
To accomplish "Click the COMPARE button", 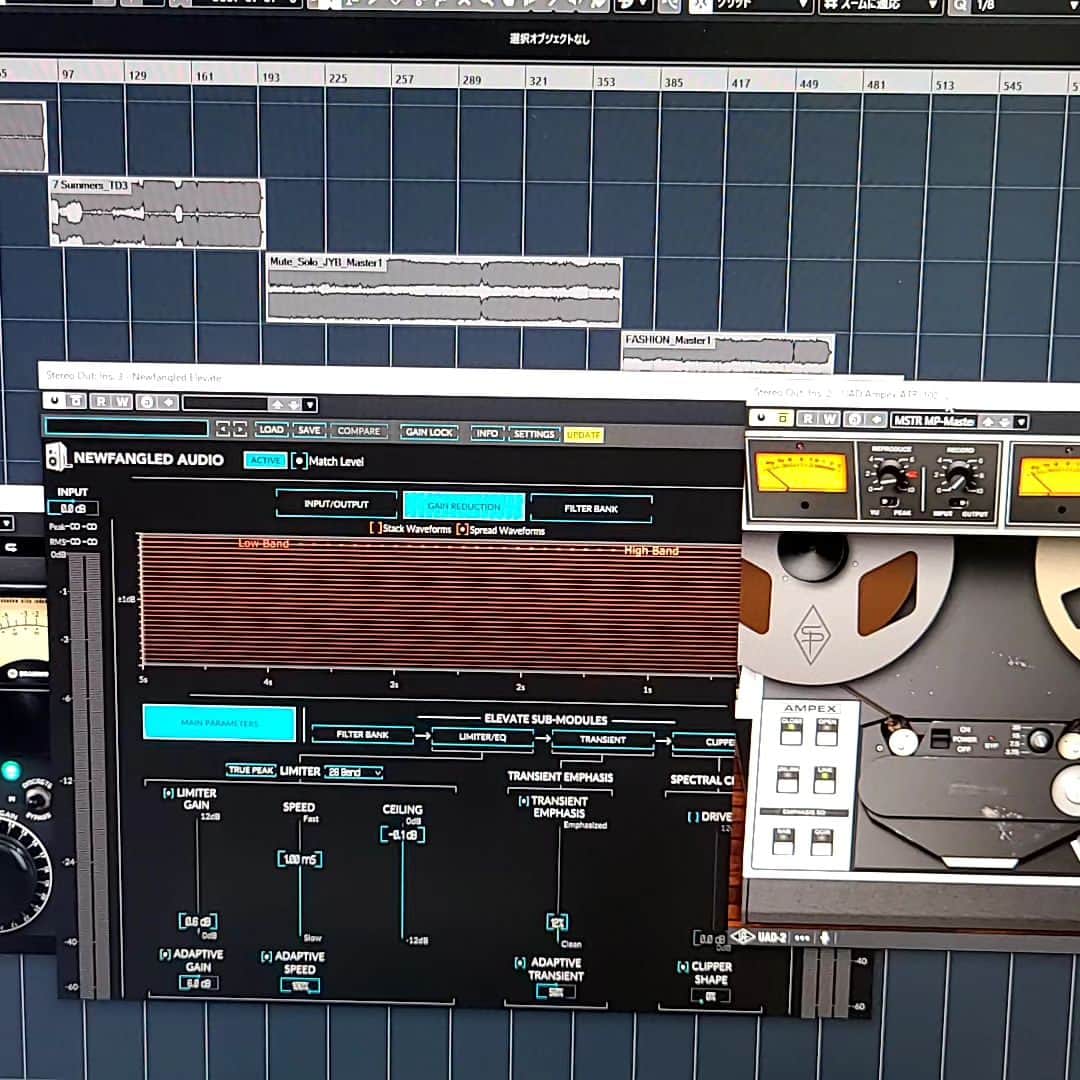I will (359, 431).
